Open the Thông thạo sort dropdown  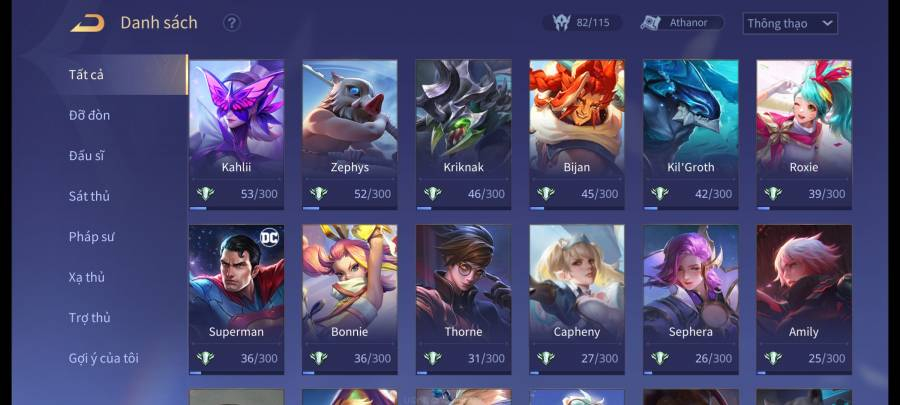click(x=790, y=24)
